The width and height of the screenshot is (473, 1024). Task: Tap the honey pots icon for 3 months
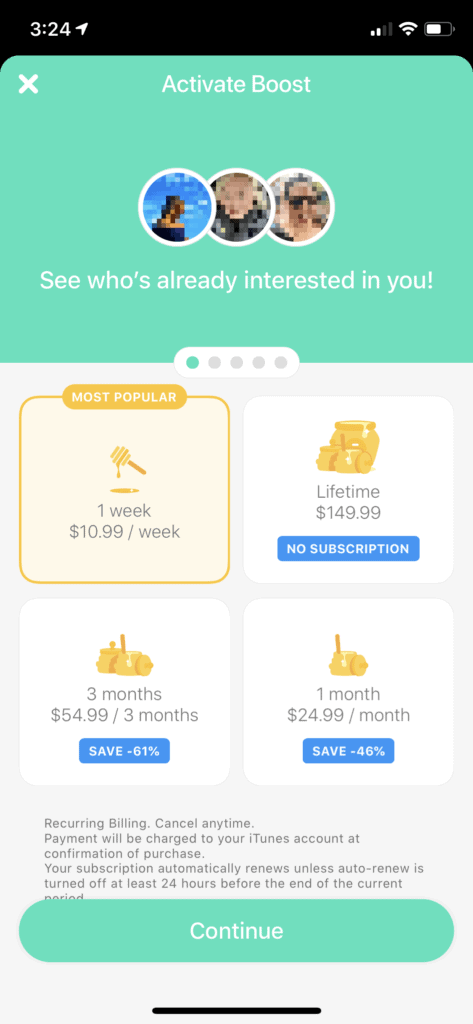point(125,654)
